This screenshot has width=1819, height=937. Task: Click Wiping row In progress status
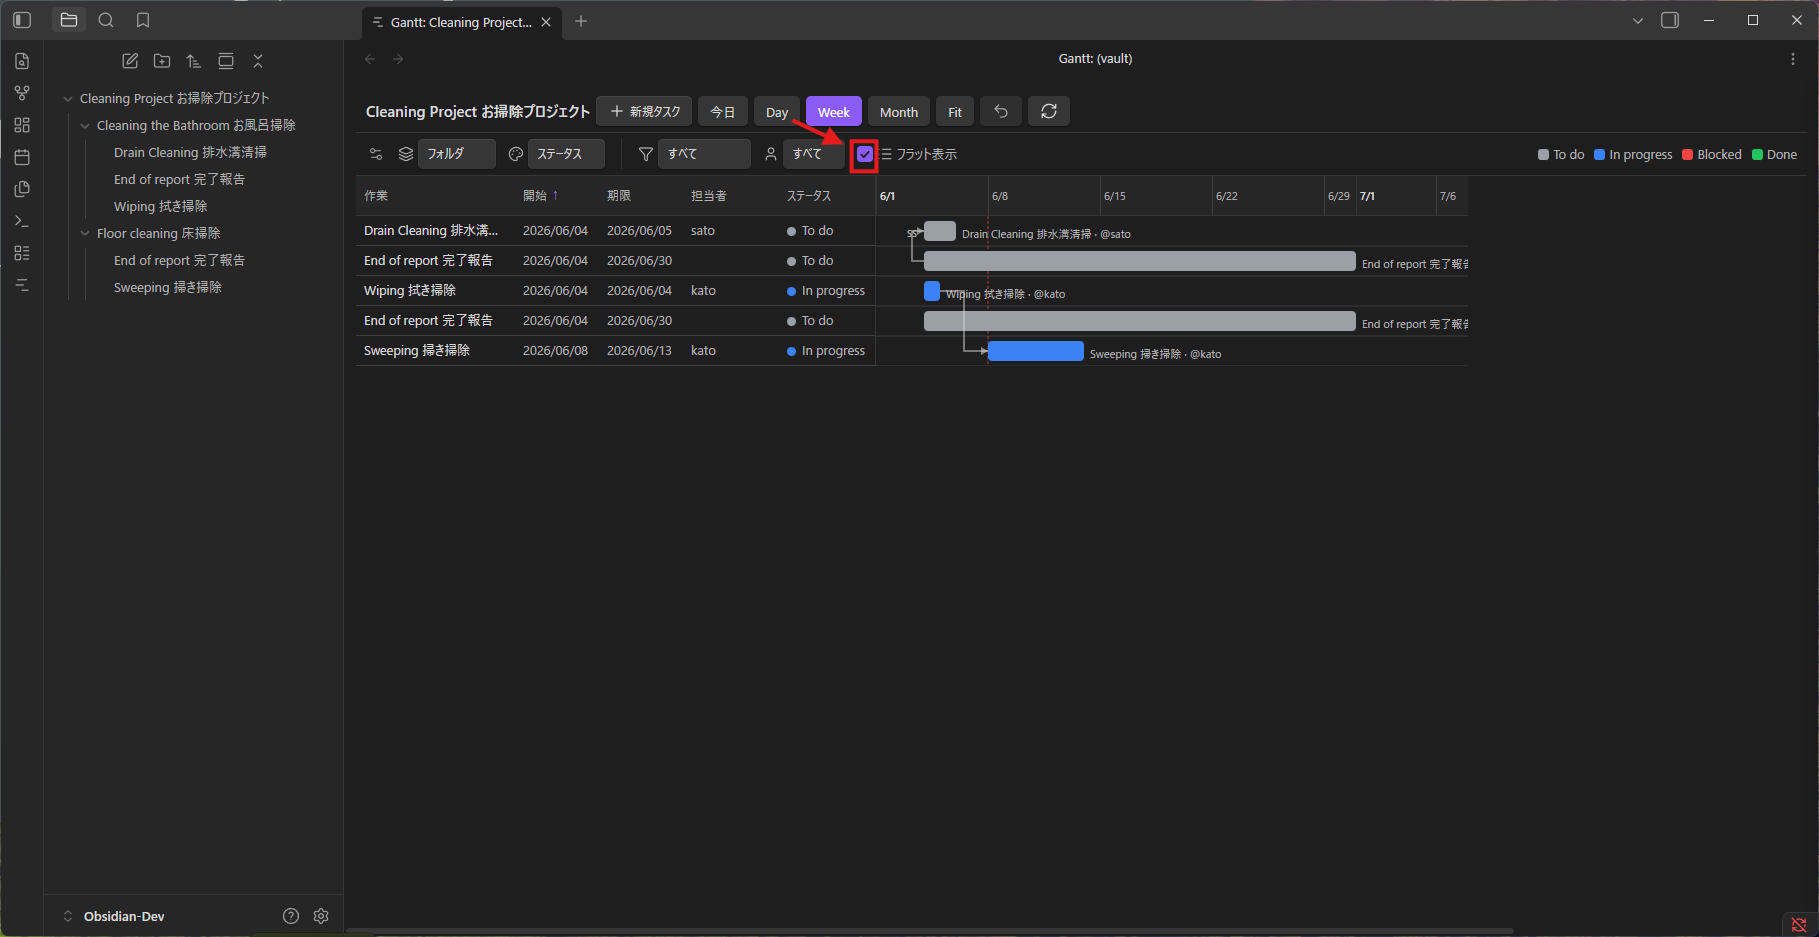(x=826, y=291)
